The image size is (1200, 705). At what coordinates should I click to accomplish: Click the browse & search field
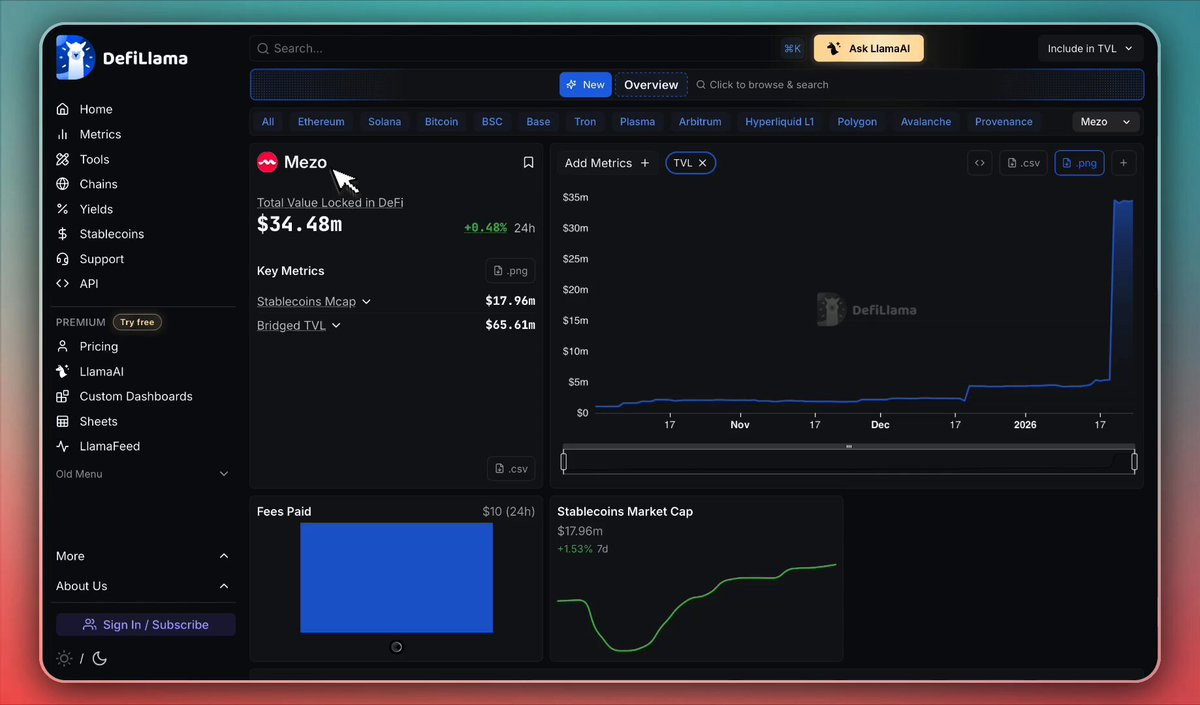[762, 85]
